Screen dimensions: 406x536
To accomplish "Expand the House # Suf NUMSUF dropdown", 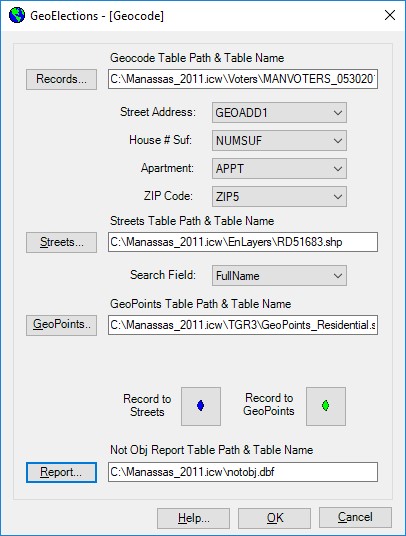I will 279,140.
